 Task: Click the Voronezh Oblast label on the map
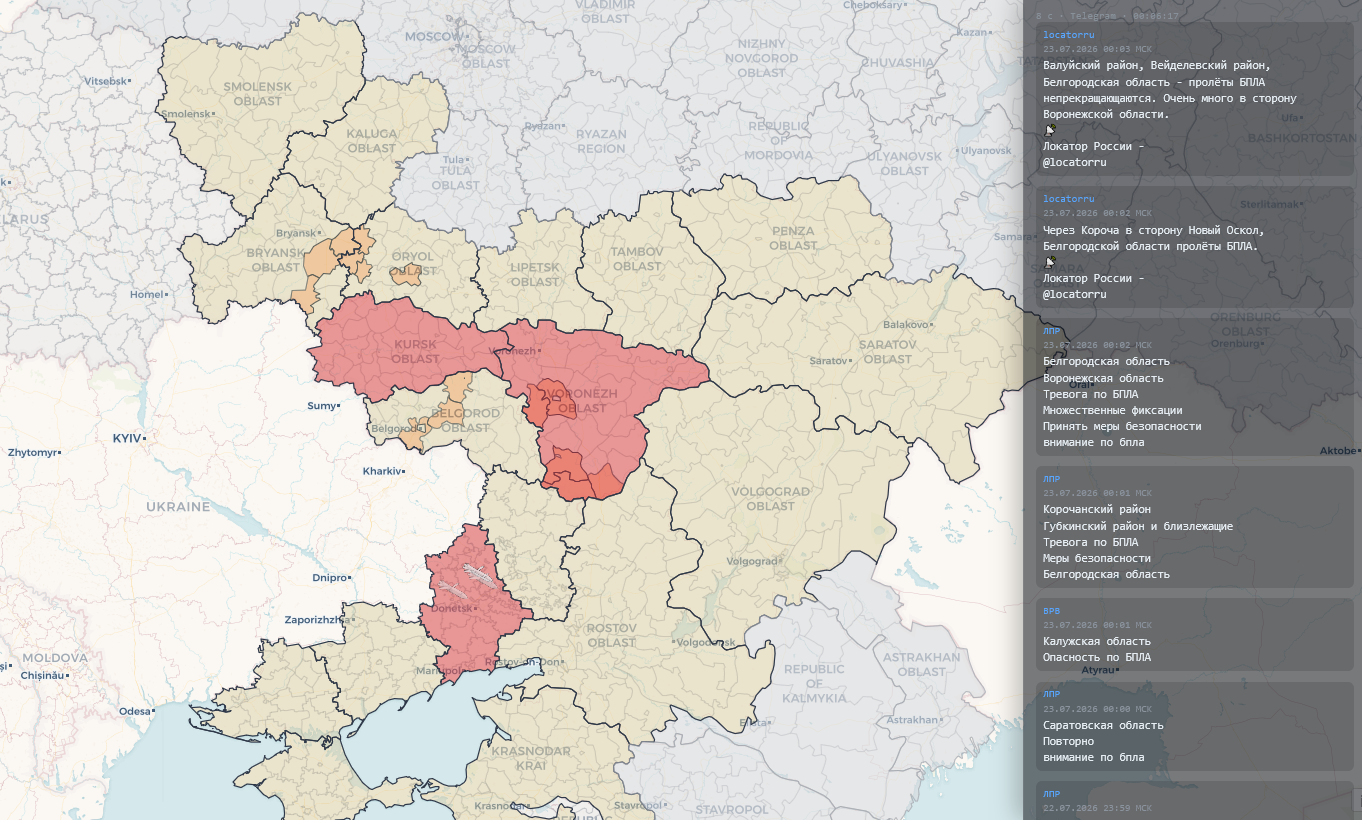(581, 401)
